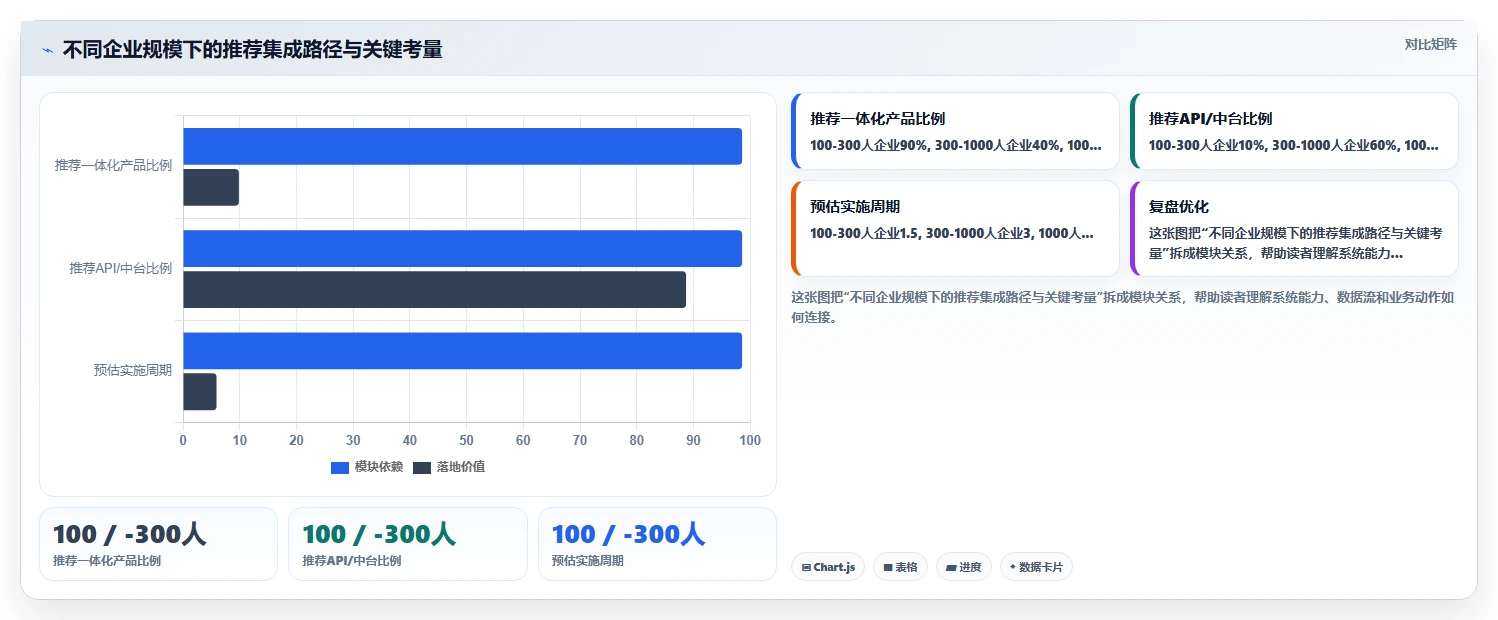The image size is (1498, 620).
Task: Click the x-axis tick label 0
Action: pyautogui.click(x=183, y=441)
